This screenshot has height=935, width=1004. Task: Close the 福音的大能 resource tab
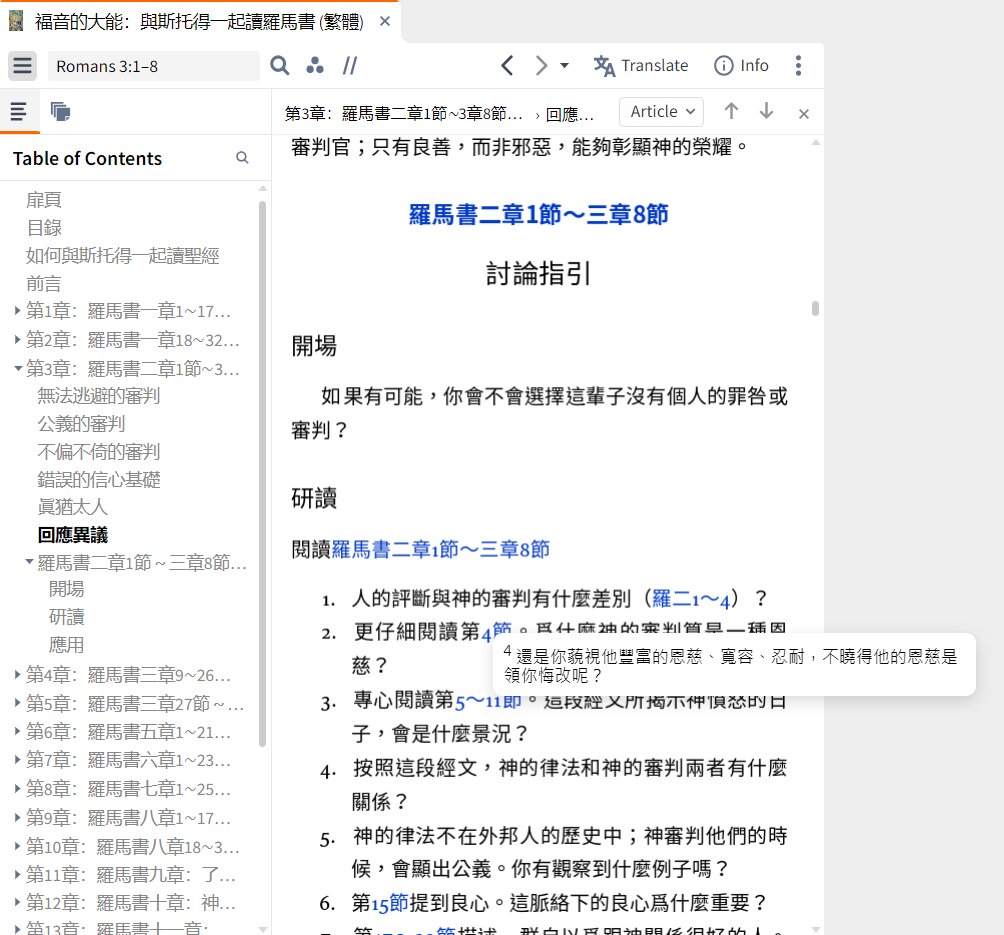(385, 21)
